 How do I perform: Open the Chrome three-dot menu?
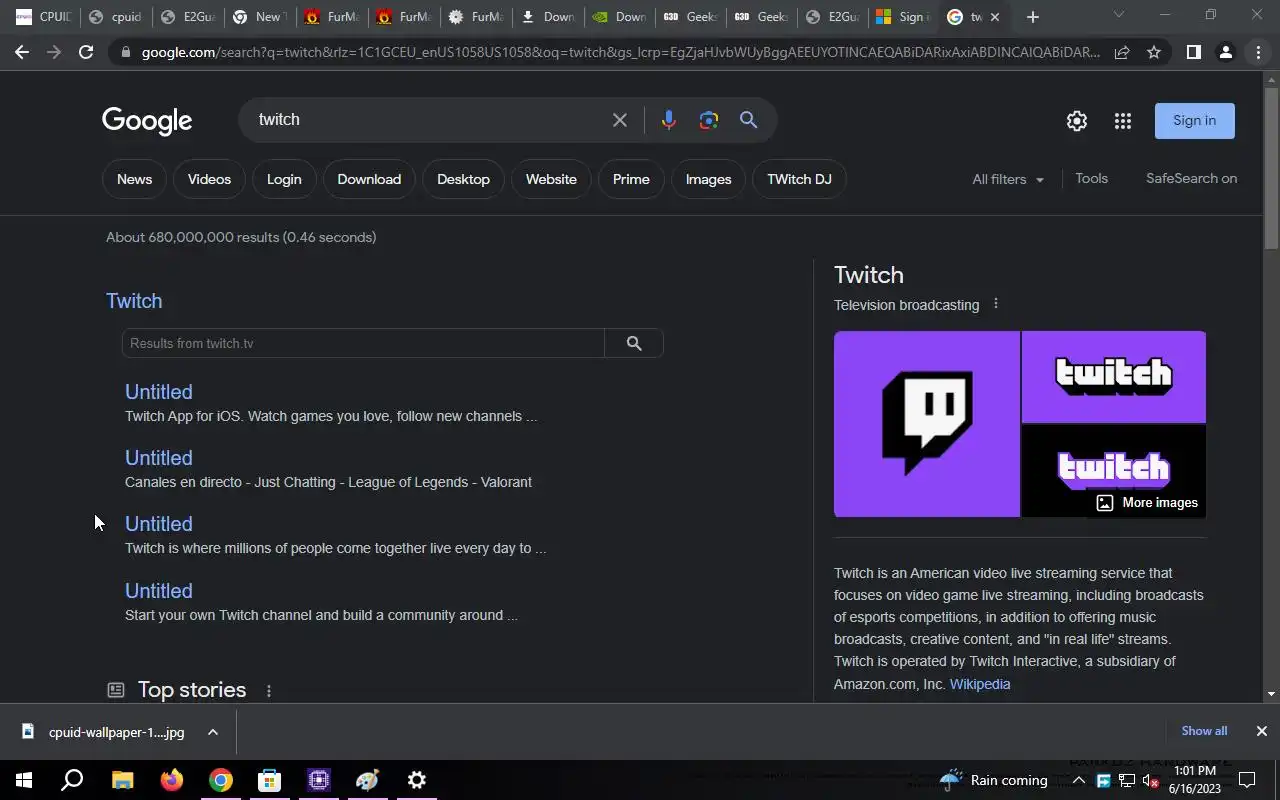coord(1258,52)
